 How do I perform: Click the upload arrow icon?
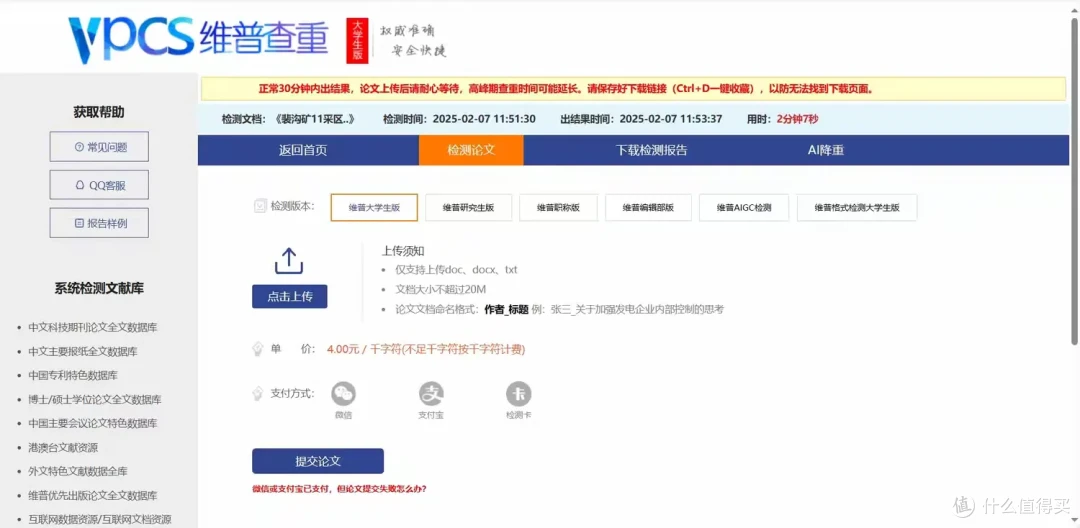tap(289, 262)
